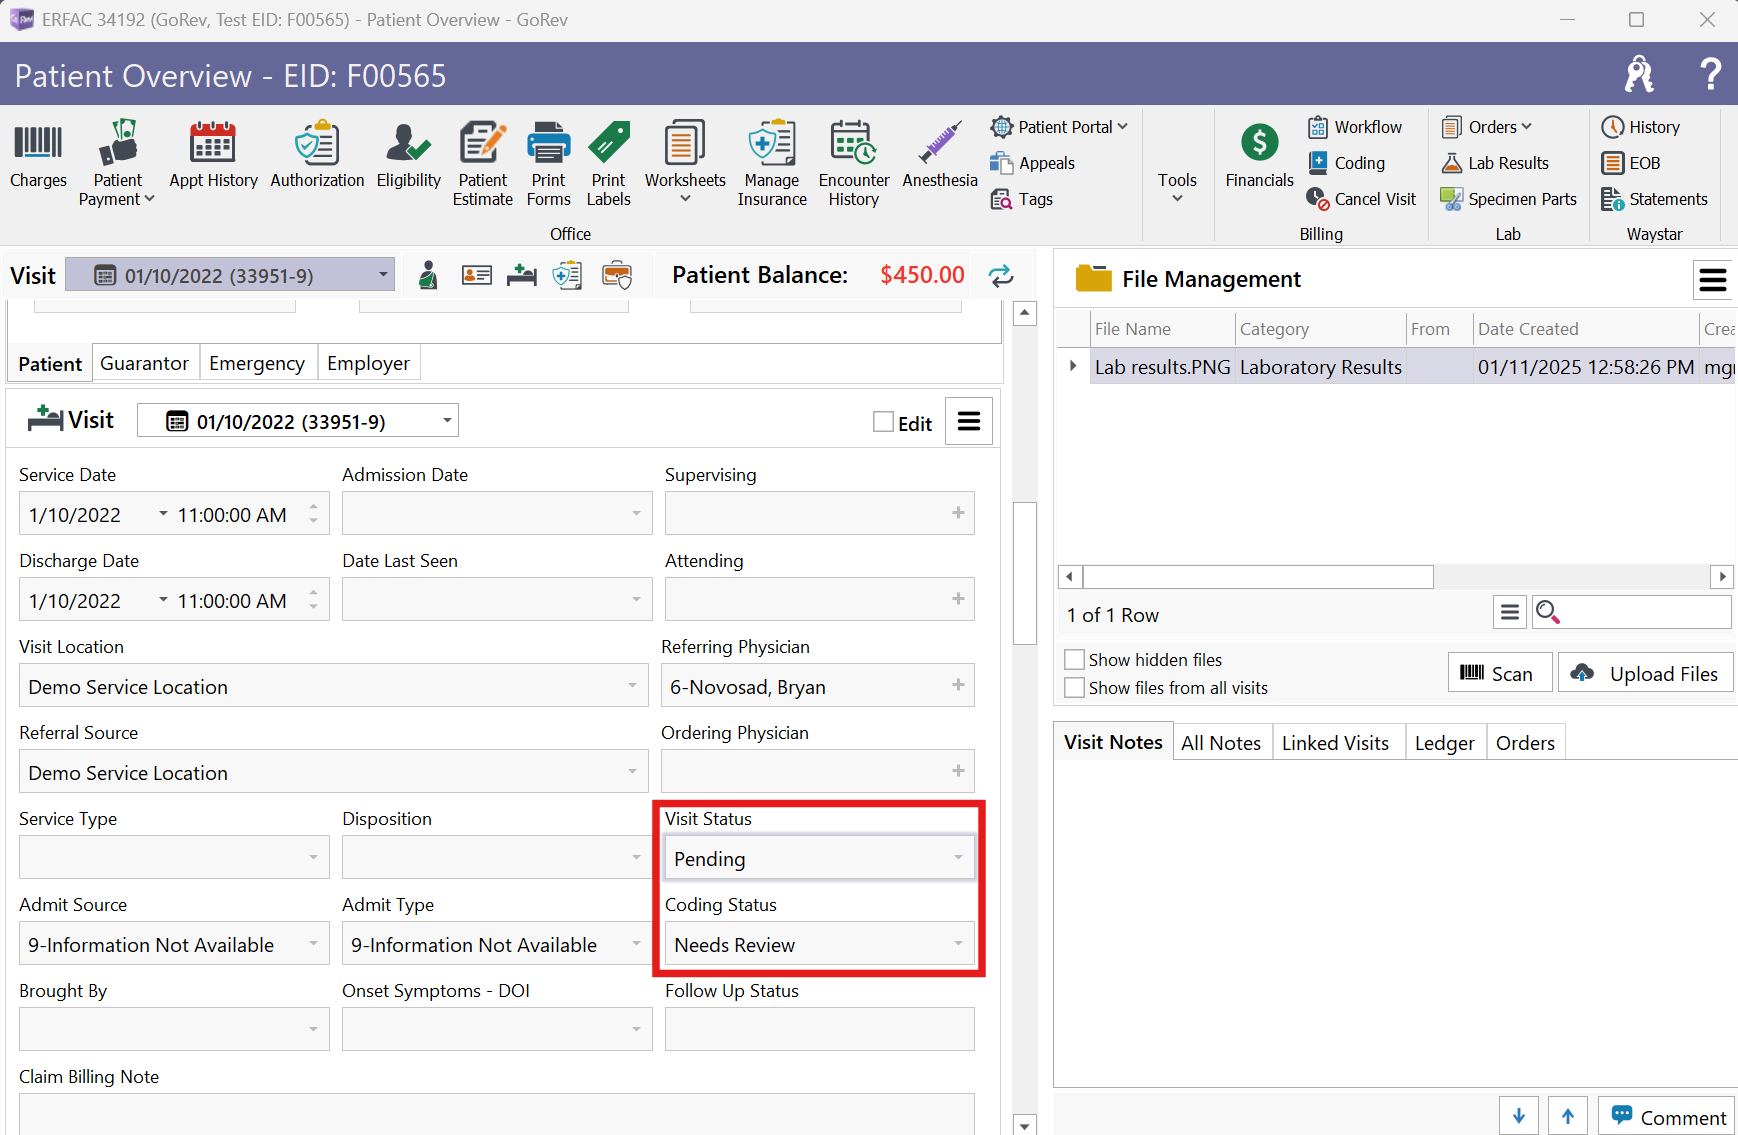Sort by the Category column header
Viewport: 1738px width, 1135px height.
(1320, 329)
